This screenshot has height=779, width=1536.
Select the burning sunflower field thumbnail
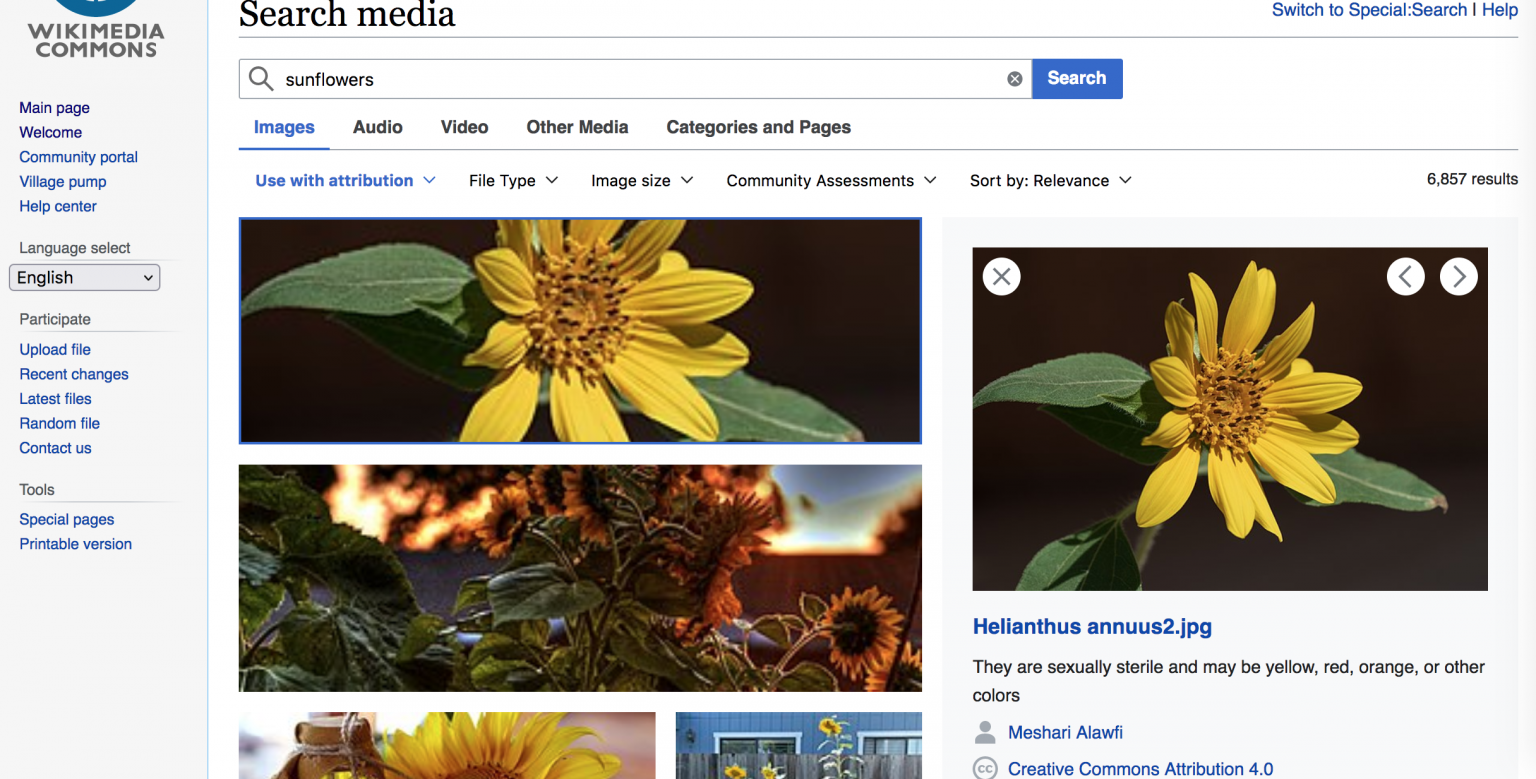tap(580, 578)
